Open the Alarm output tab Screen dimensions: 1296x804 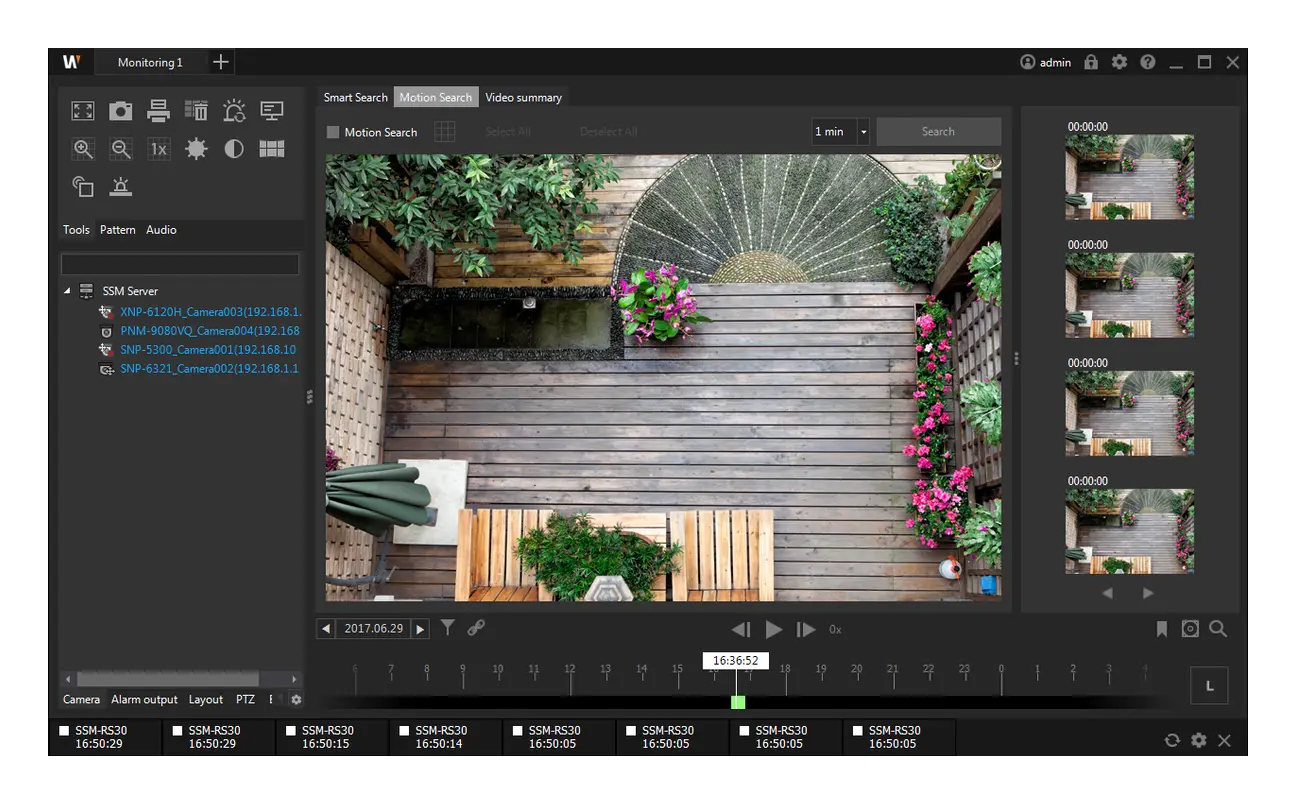coord(144,700)
